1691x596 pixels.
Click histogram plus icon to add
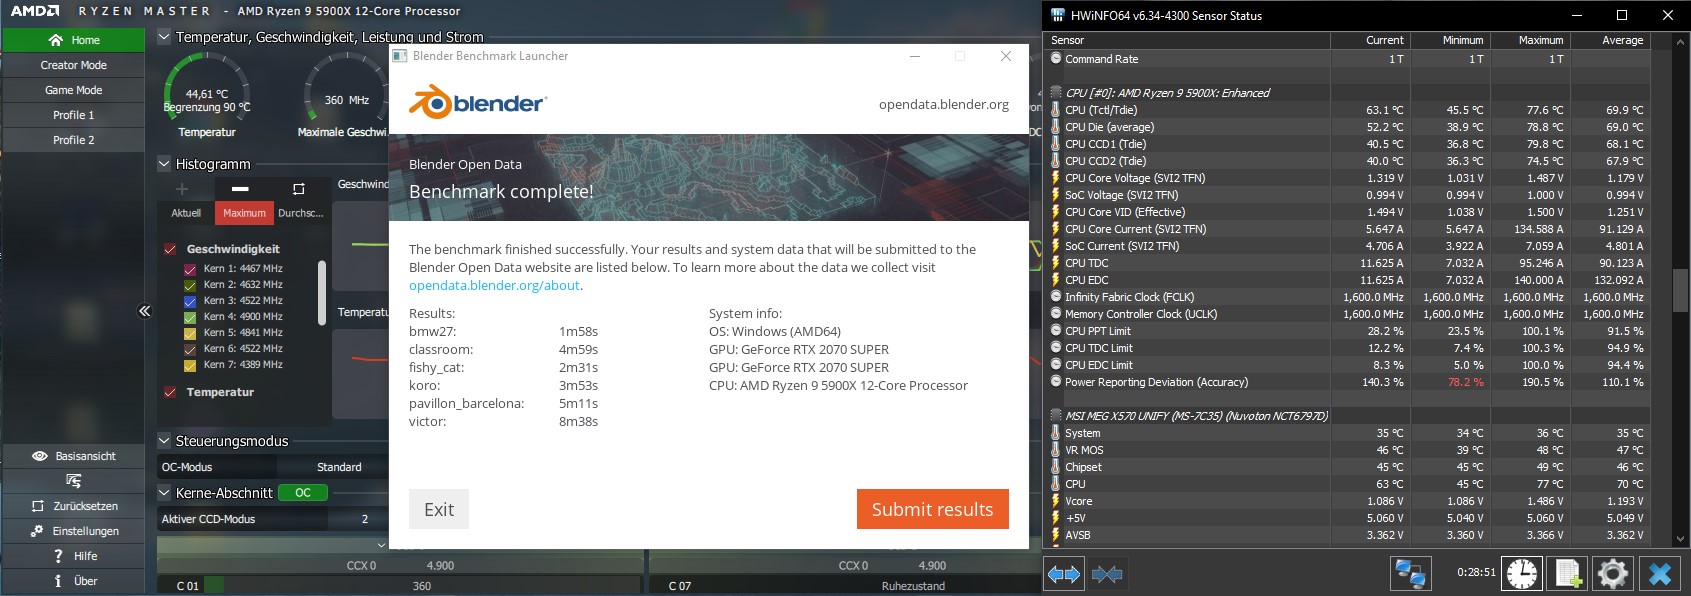click(182, 188)
